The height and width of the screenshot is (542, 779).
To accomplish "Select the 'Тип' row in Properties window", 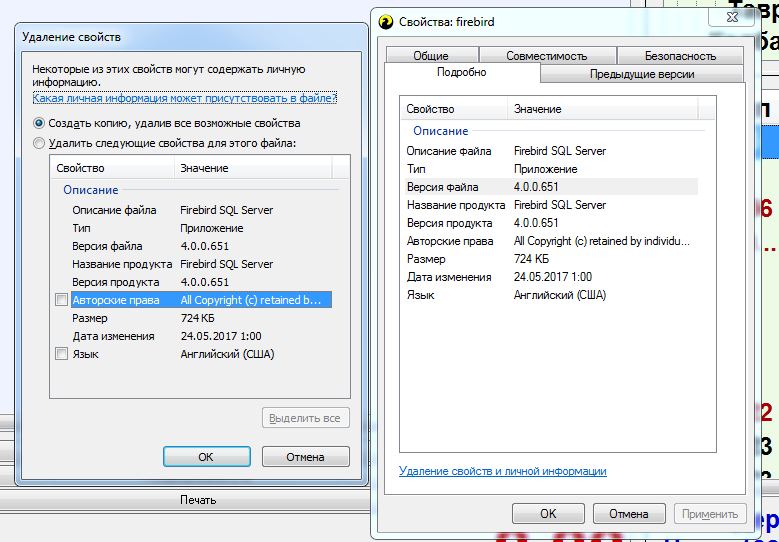I will [551, 169].
